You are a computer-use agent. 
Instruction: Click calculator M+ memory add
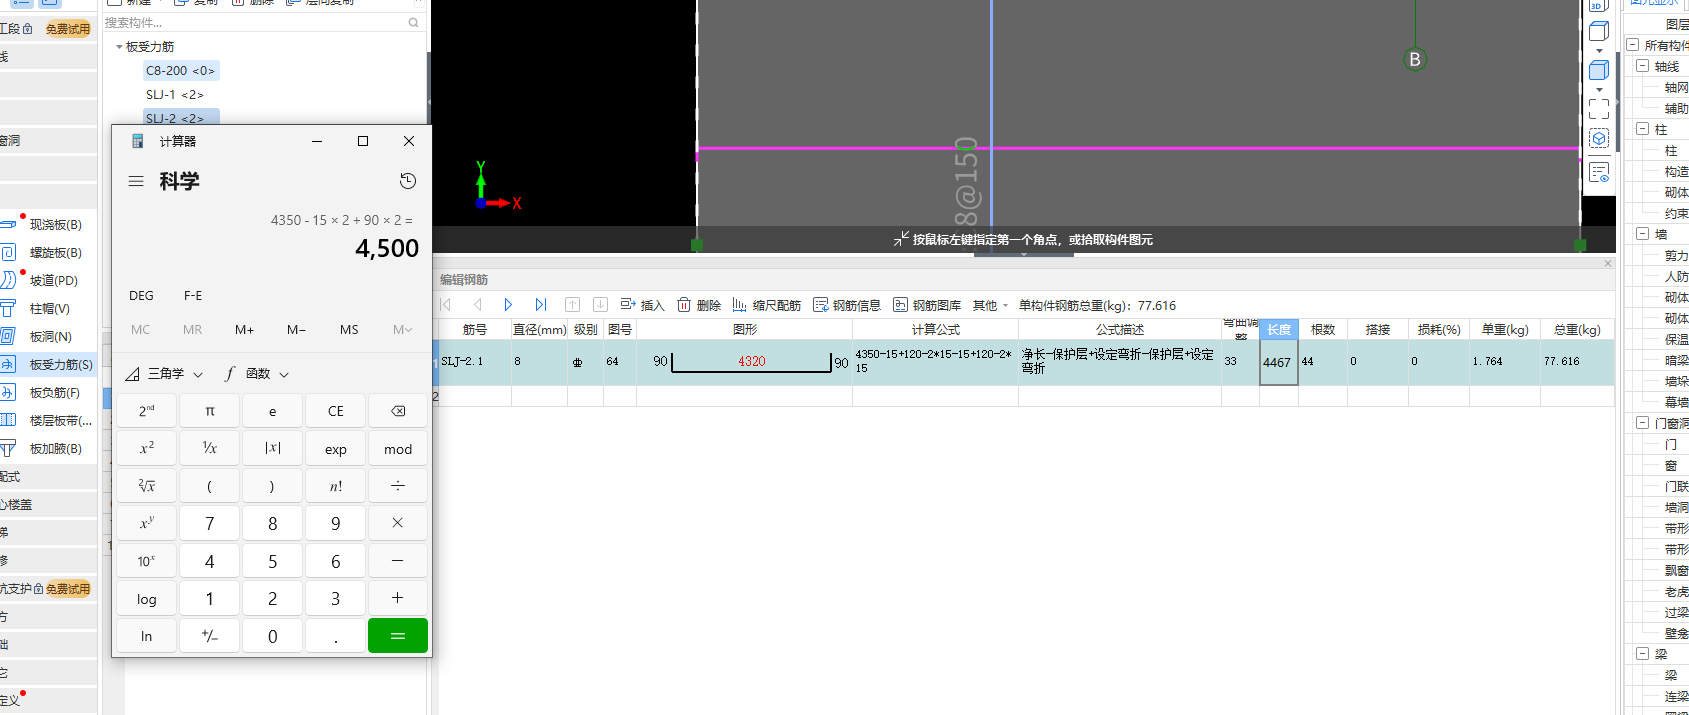click(245, 330)
